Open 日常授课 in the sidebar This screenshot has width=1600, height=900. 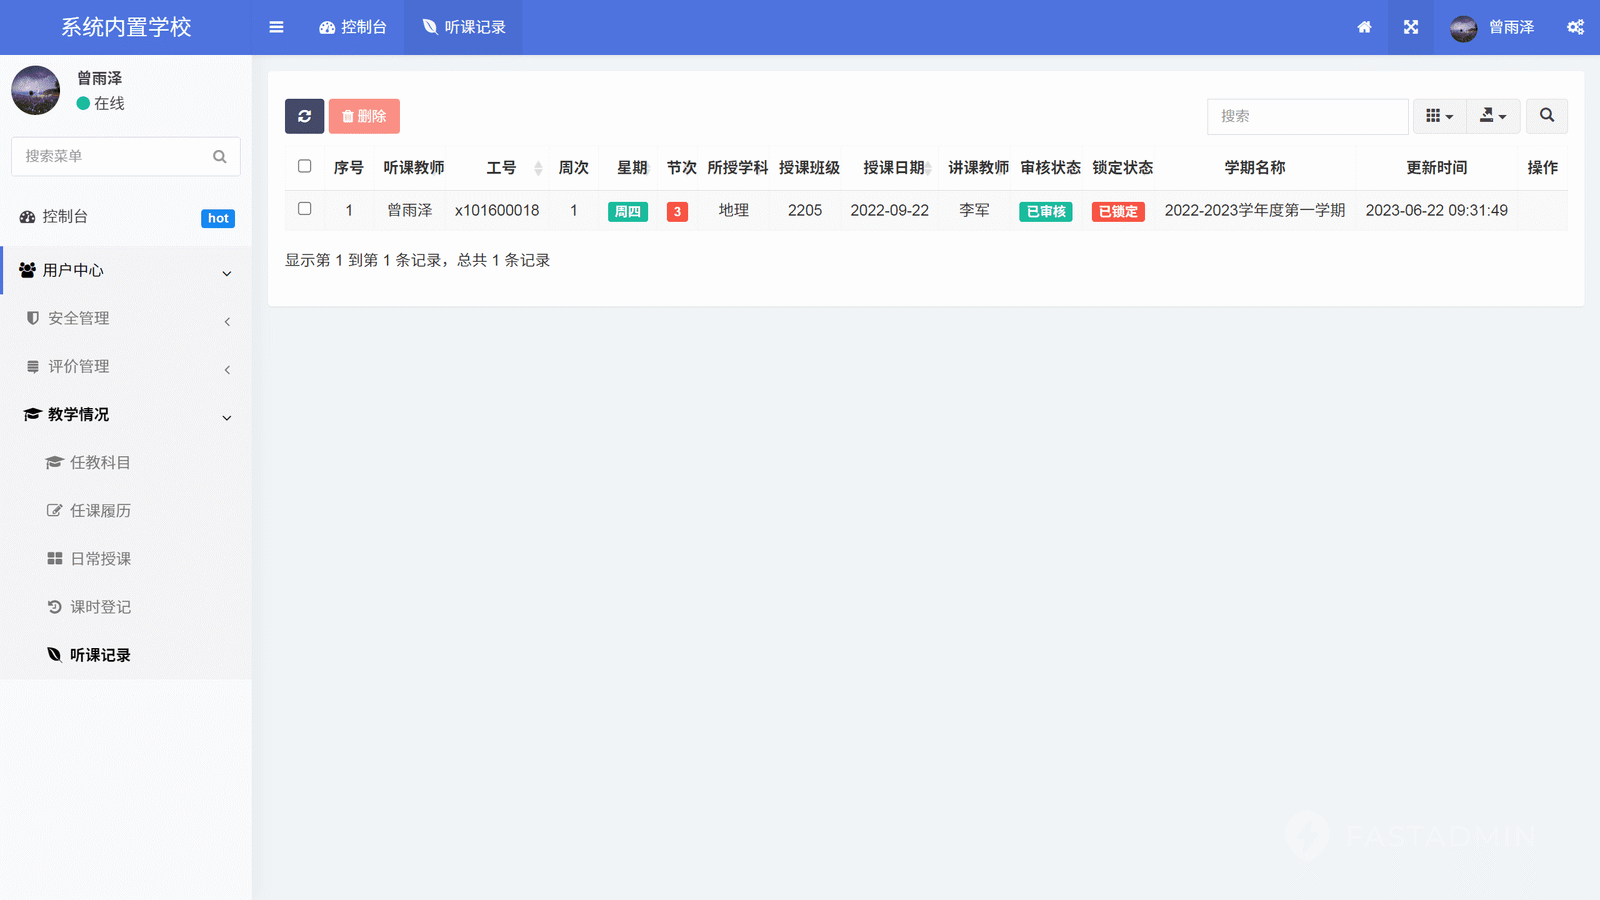click(100, 559)
